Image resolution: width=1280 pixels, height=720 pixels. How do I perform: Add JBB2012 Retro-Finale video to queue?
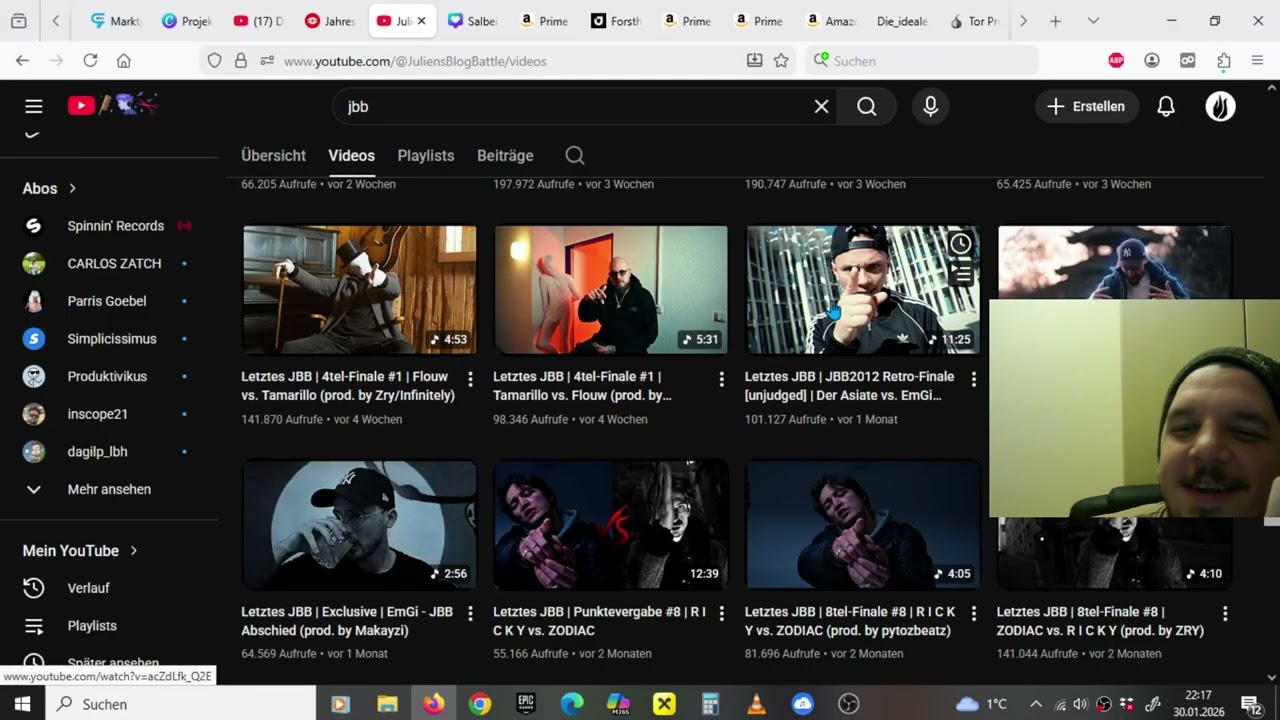click(x=960, y=272)
